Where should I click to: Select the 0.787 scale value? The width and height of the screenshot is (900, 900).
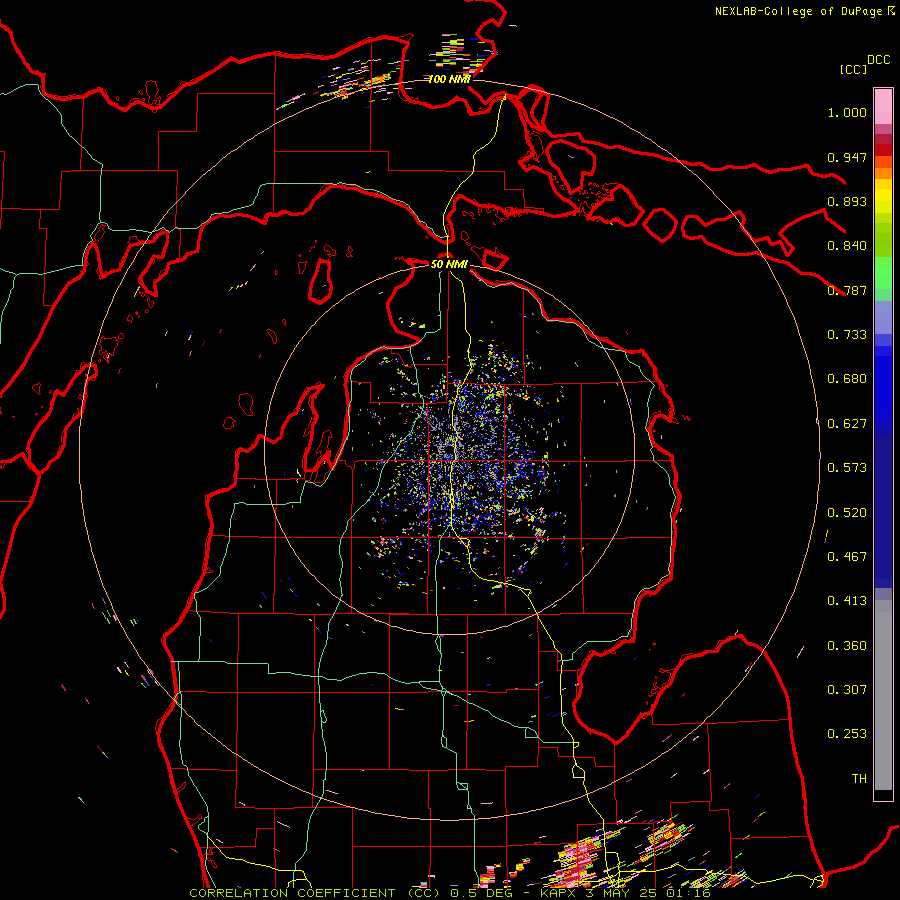coord(847,290)
